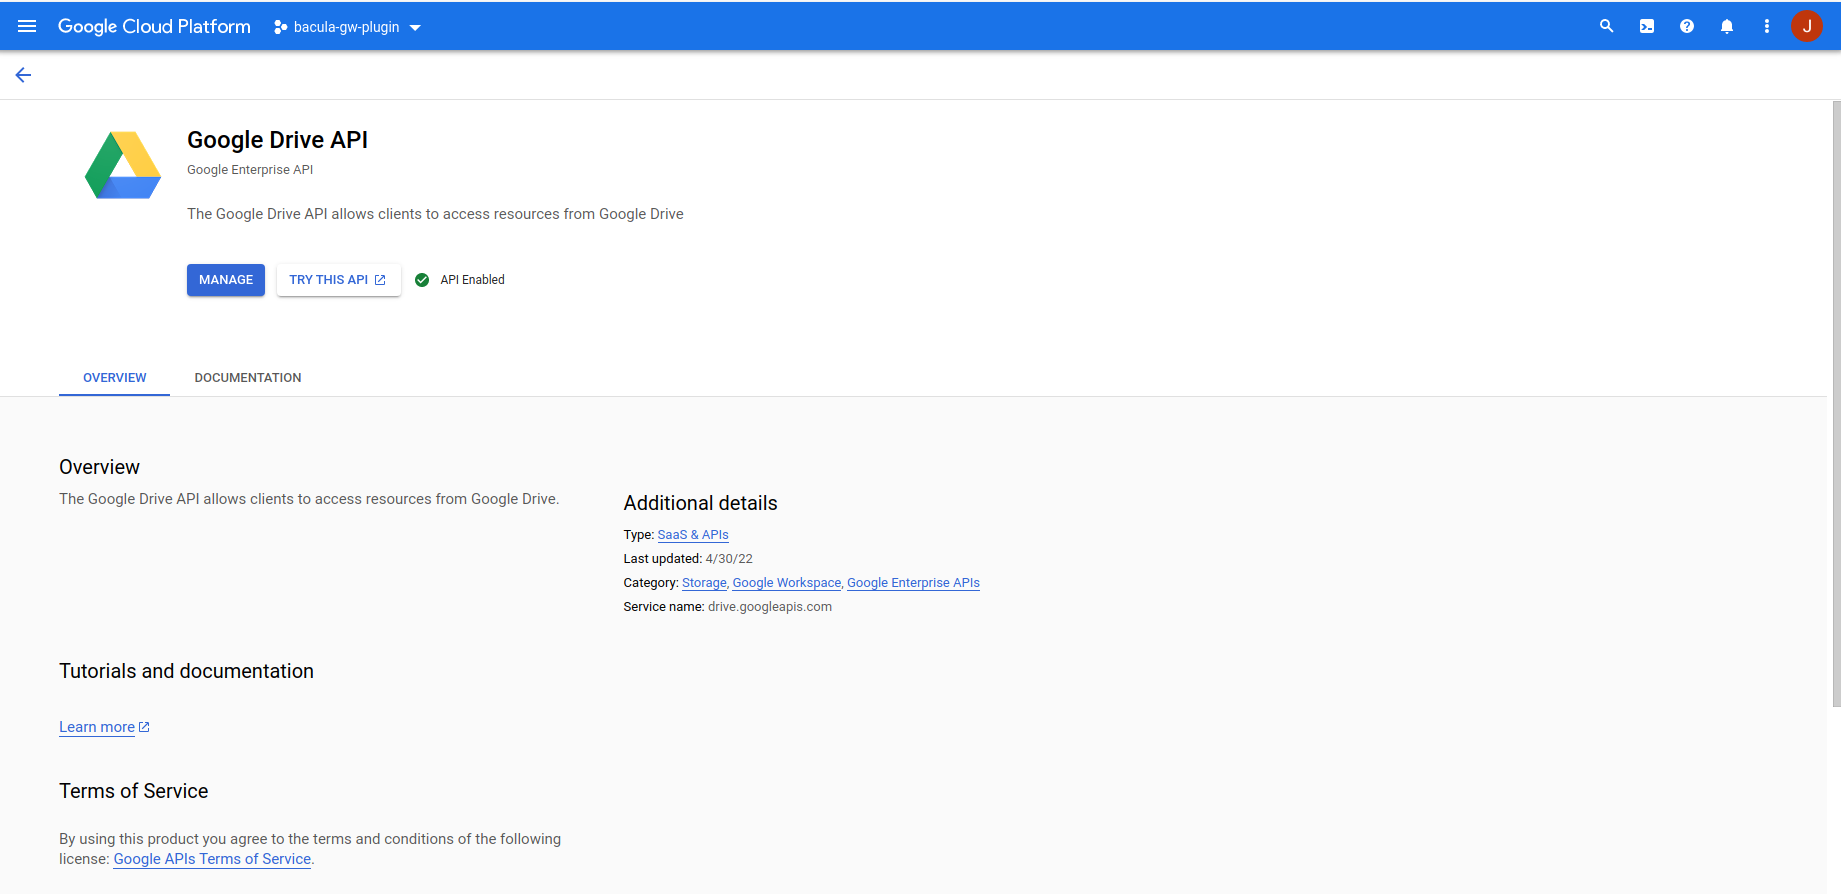Open the Storage category link
Image resolution: width=1841 pixels, height=894 pixels.
704,583
